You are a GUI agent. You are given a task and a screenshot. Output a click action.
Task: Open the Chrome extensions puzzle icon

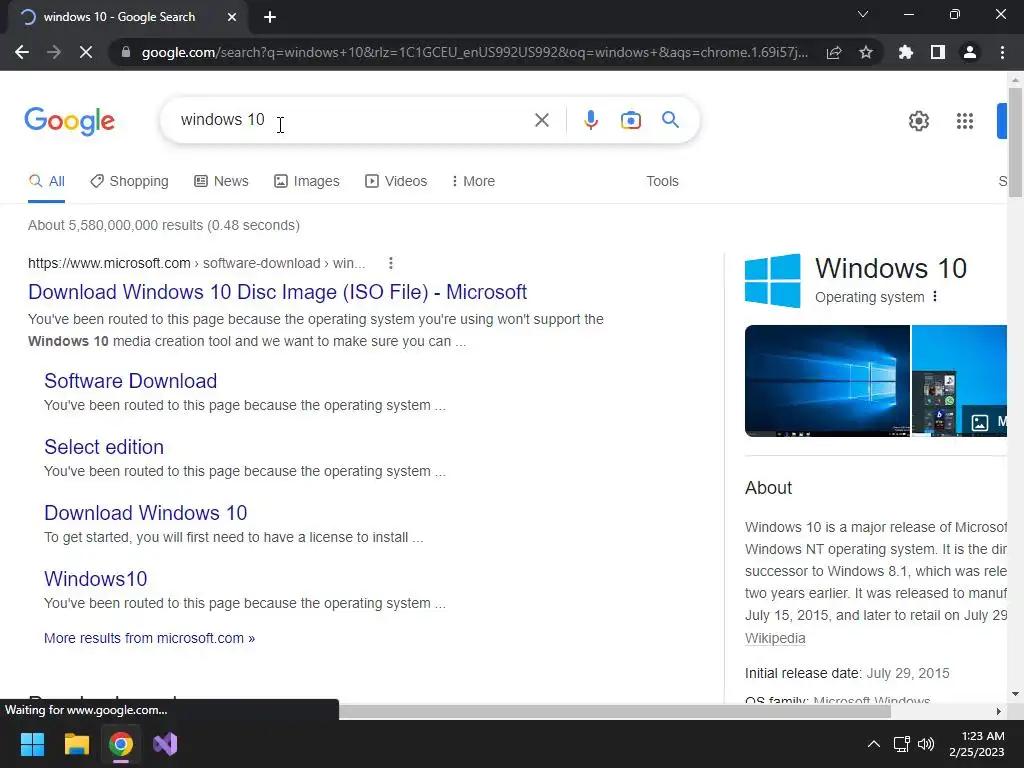(x=906, y=52)
